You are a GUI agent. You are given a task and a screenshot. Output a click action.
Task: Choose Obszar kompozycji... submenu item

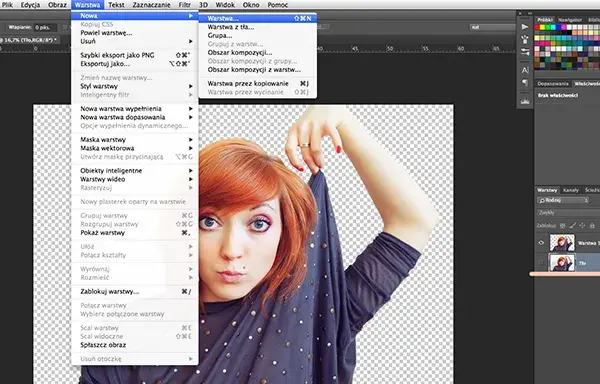(258, 52)
